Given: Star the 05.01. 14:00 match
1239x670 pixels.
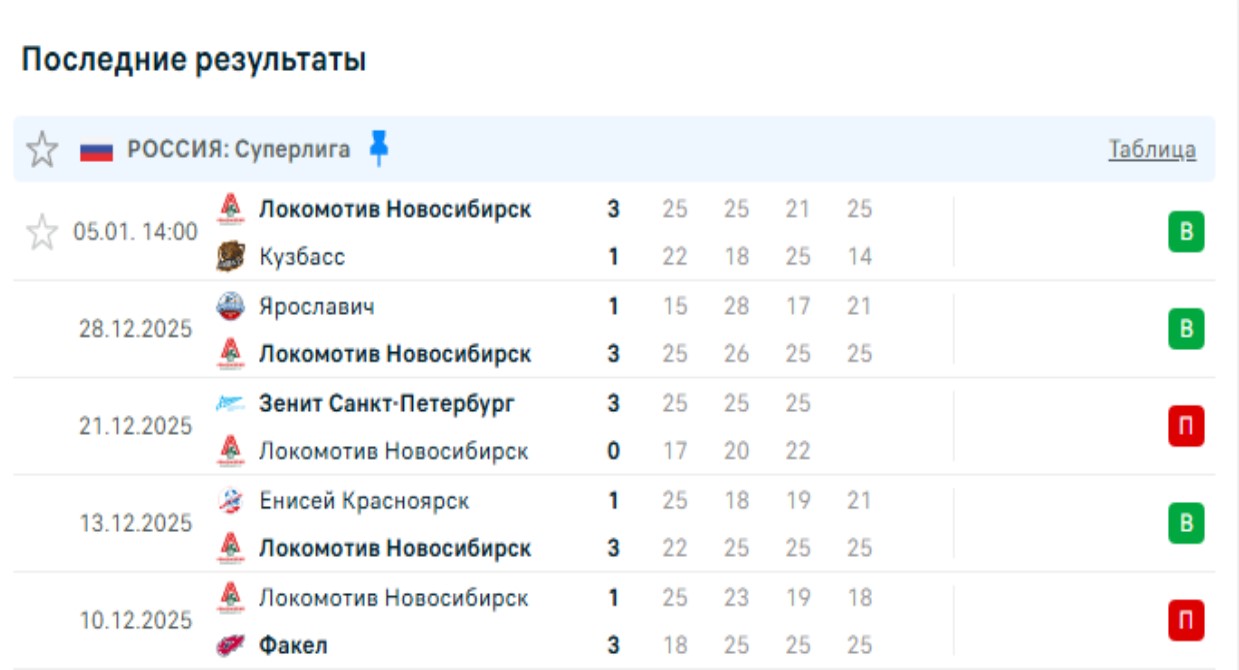Looking at the screenshot, I should pos(42,233).
